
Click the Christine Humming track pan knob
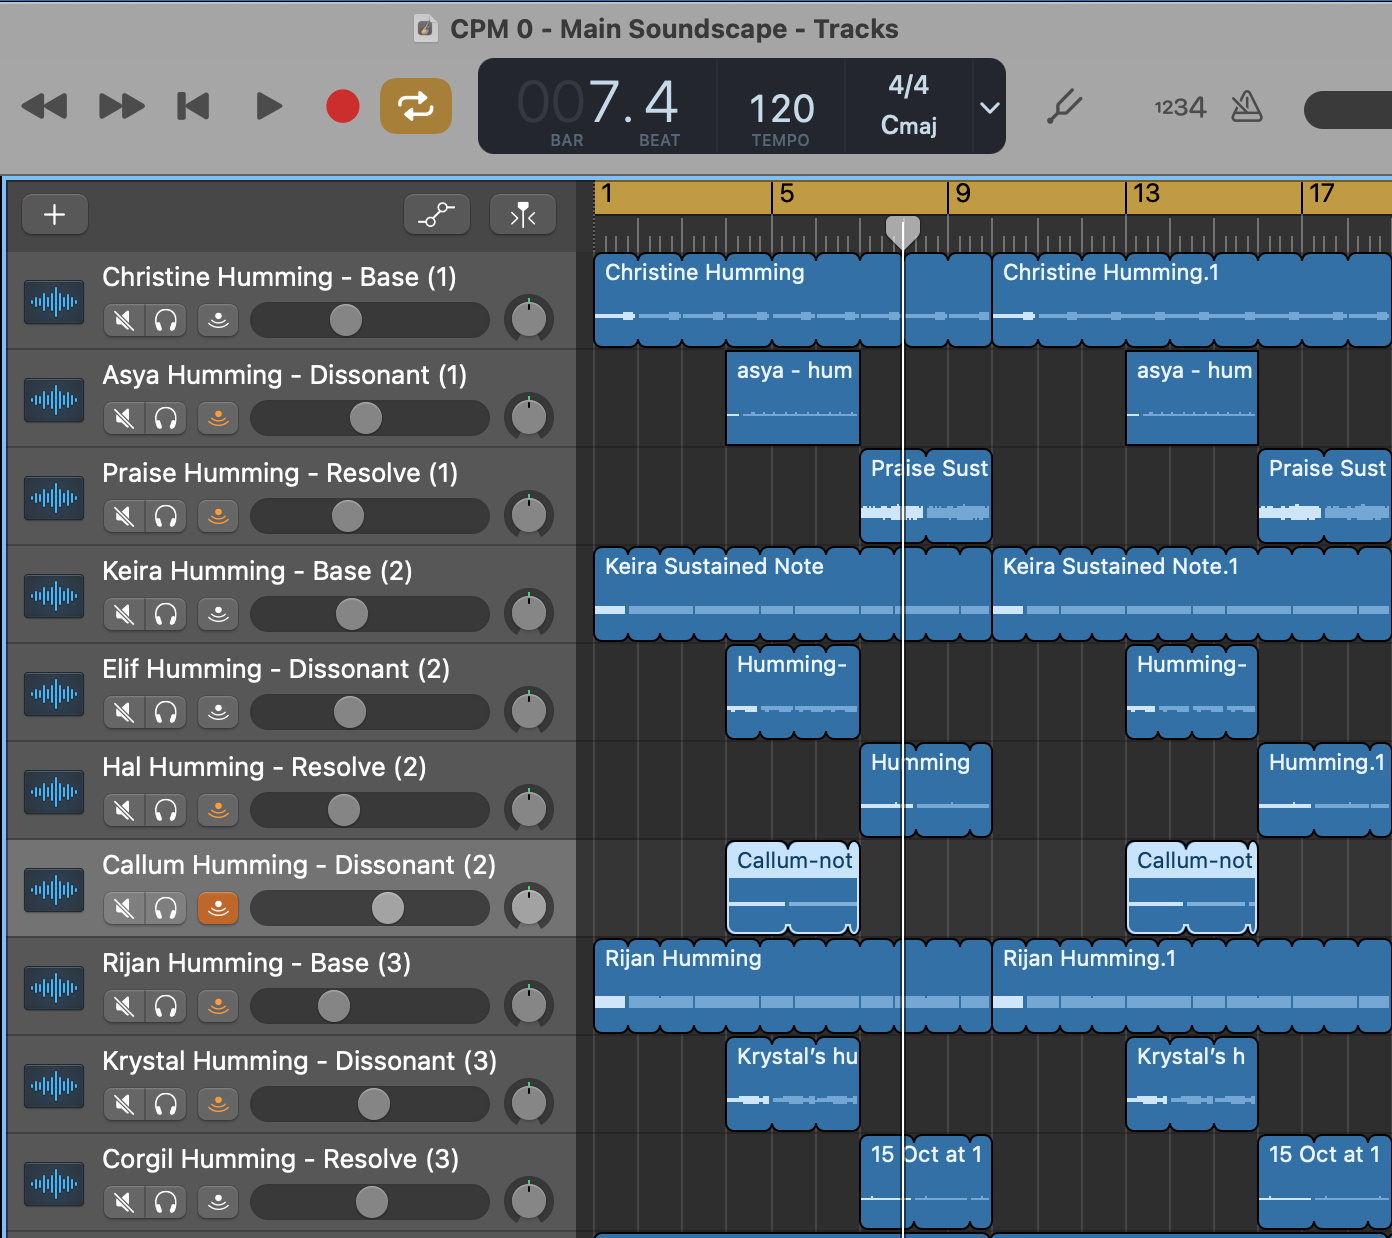[528, 319]
